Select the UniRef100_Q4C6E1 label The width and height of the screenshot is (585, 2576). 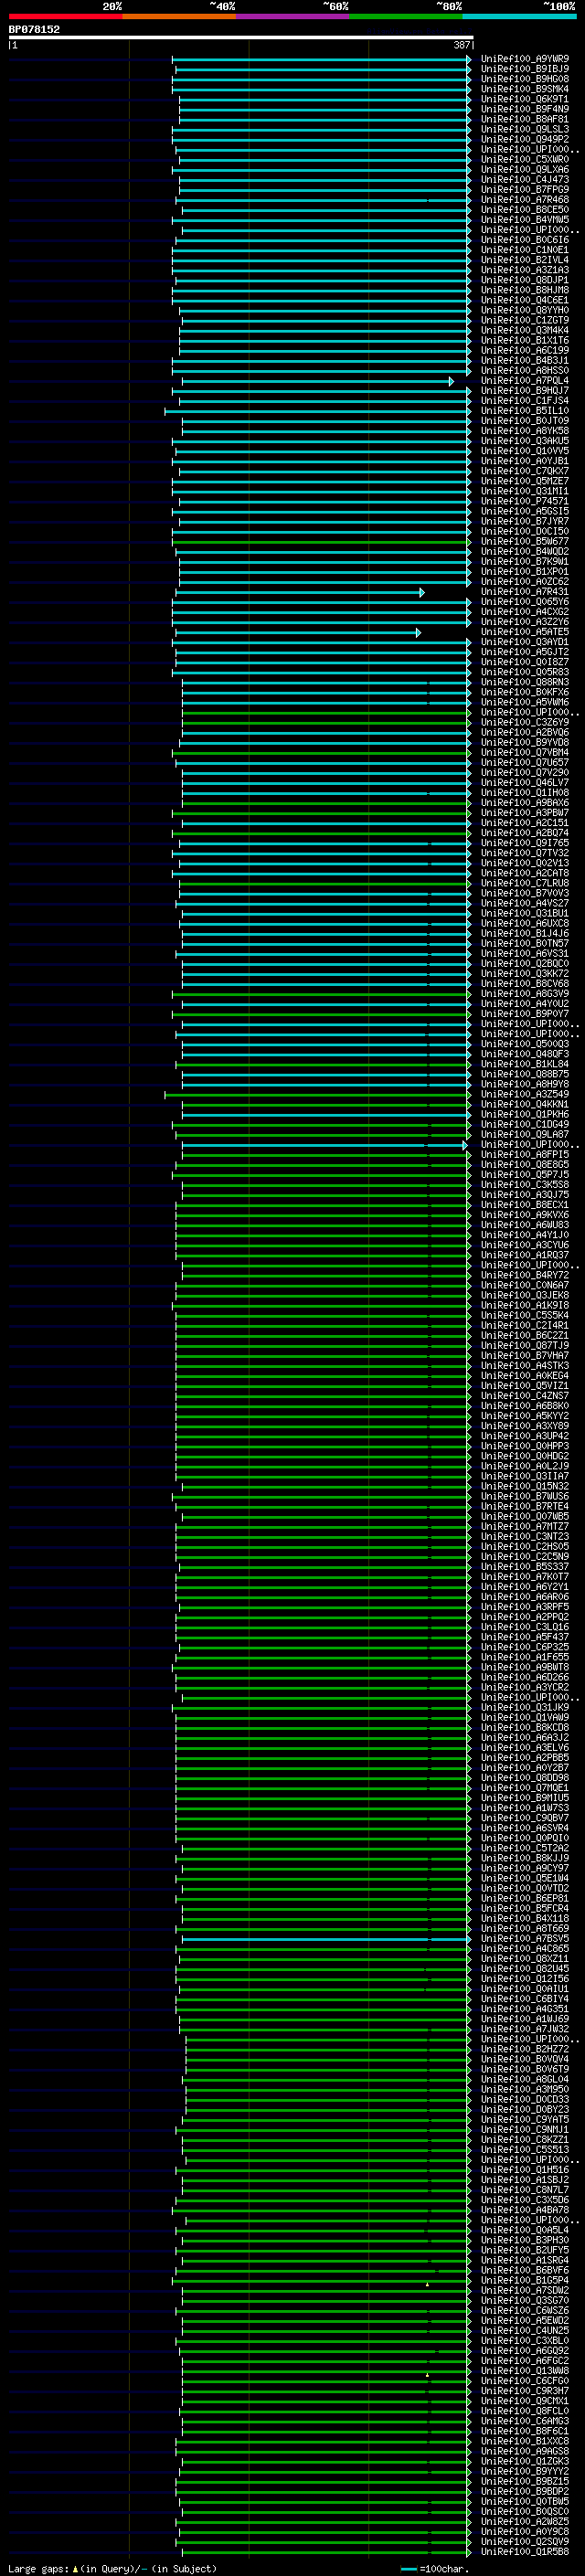[x=525, y=300]
